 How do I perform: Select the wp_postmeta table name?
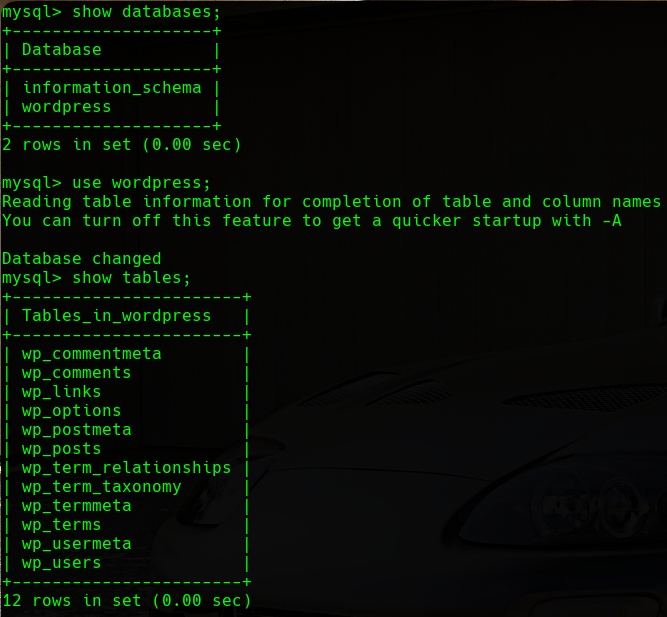(x=77, y=430)
